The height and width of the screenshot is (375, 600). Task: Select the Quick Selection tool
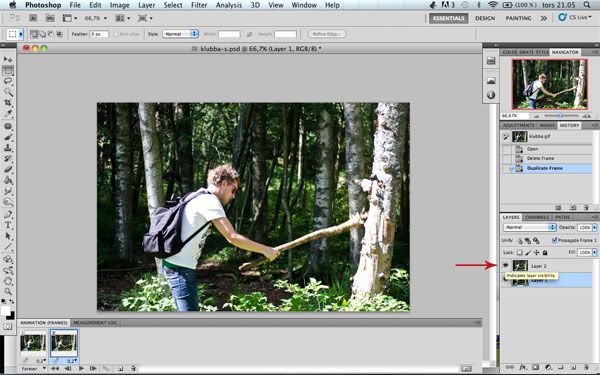pos(8,92)
